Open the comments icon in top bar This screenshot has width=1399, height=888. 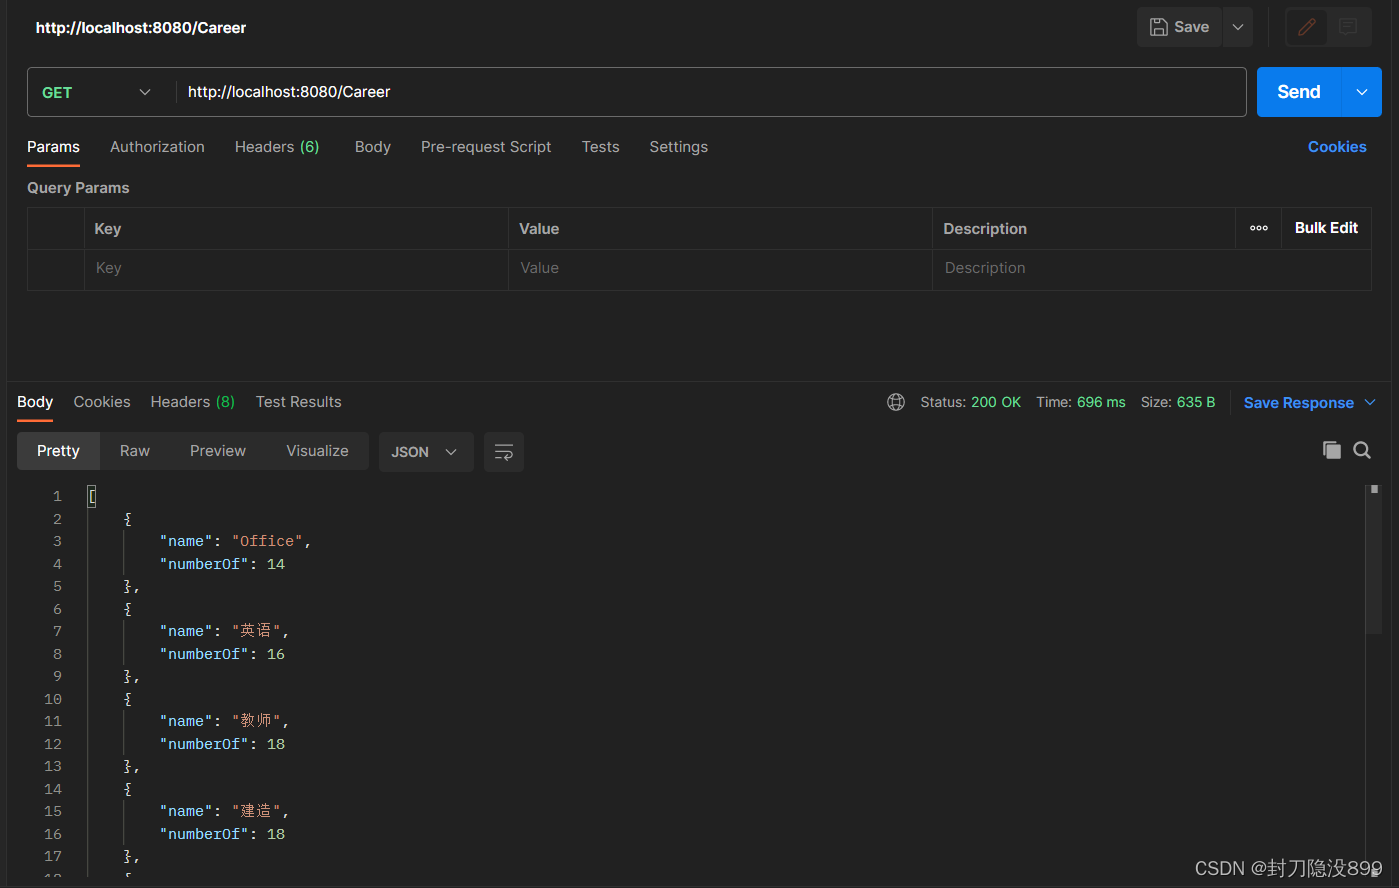pos(1348,27)
